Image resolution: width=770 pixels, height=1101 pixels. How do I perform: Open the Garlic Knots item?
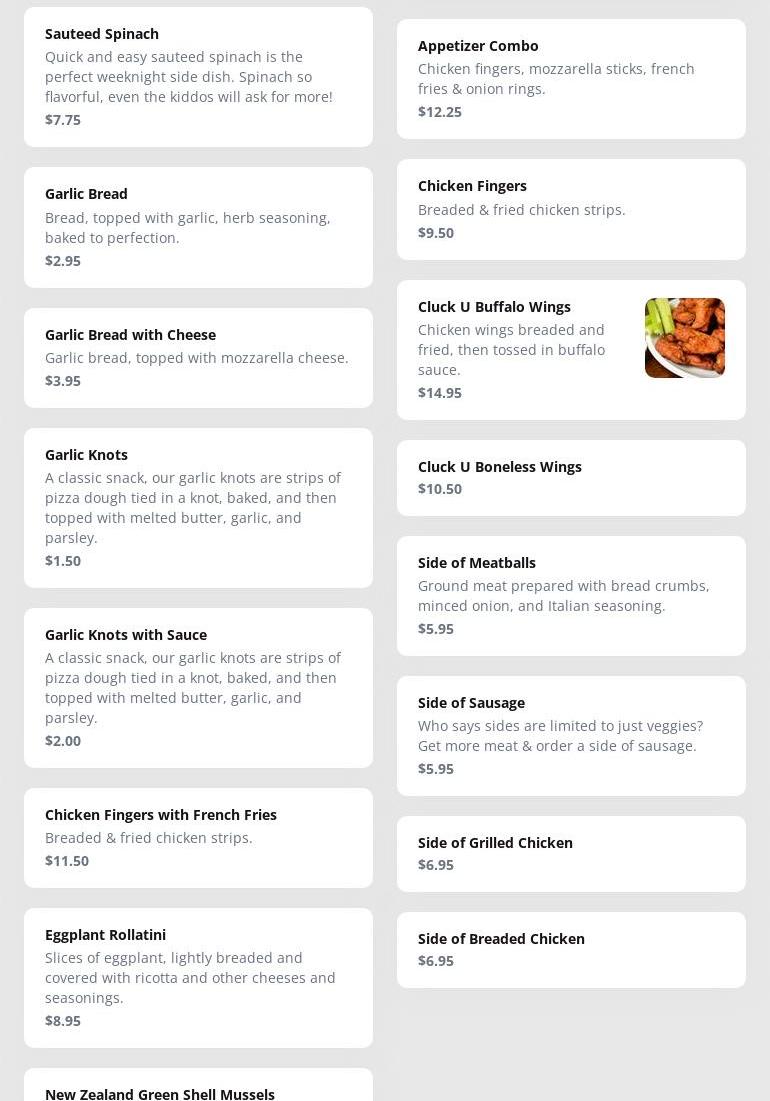point(198,508)
